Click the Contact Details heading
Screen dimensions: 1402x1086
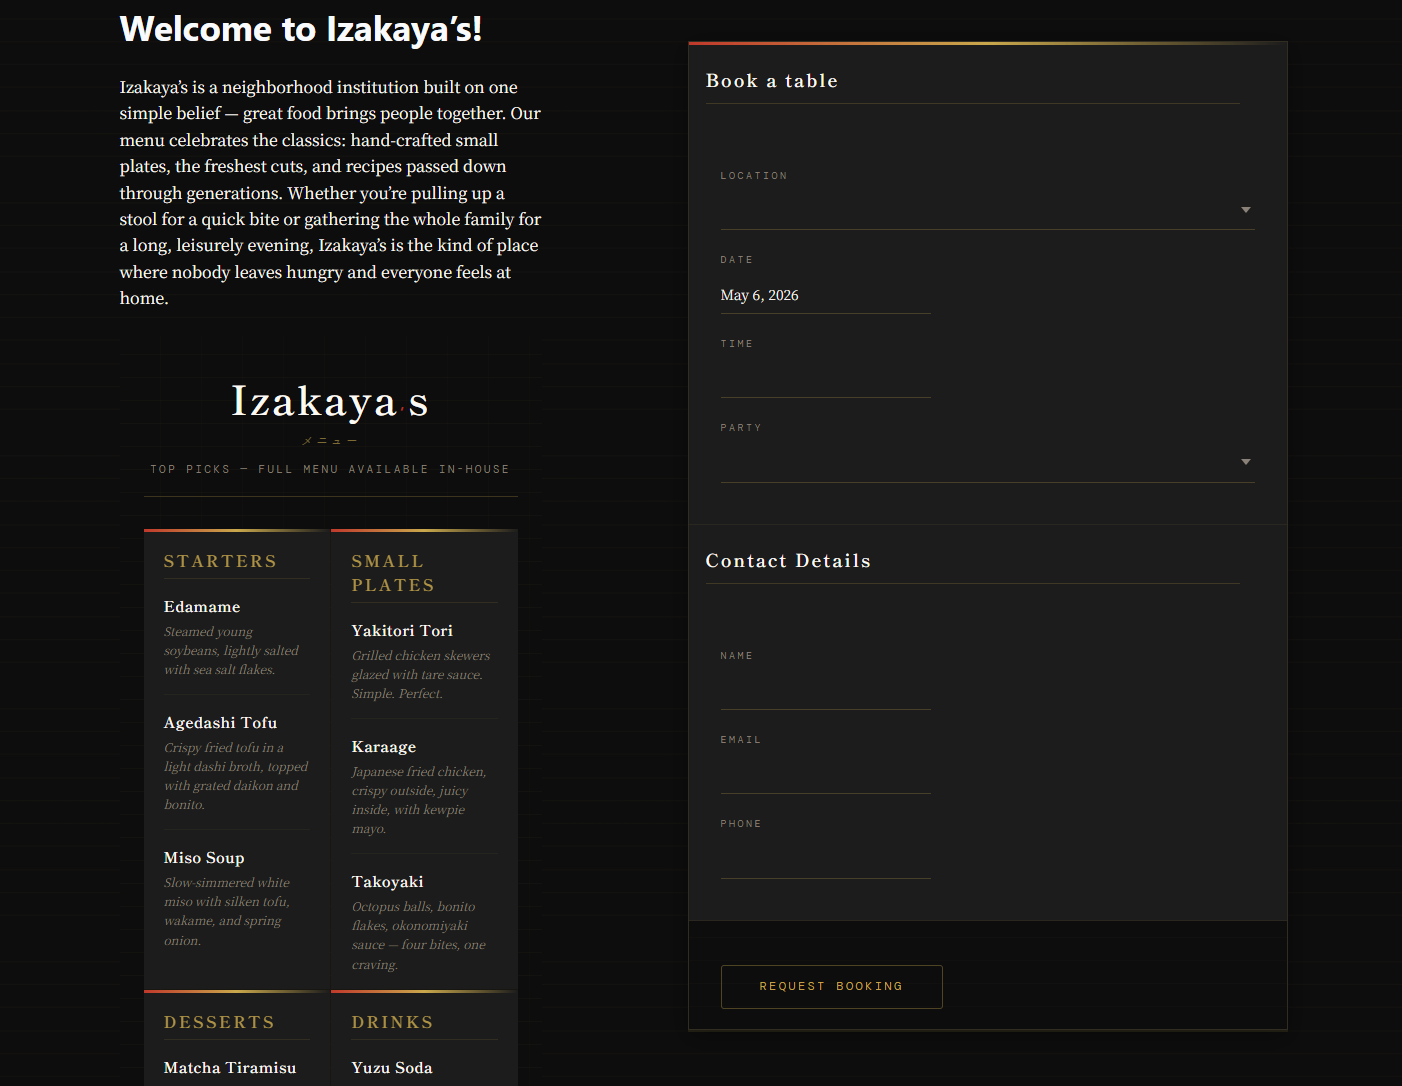pos(788,561)
